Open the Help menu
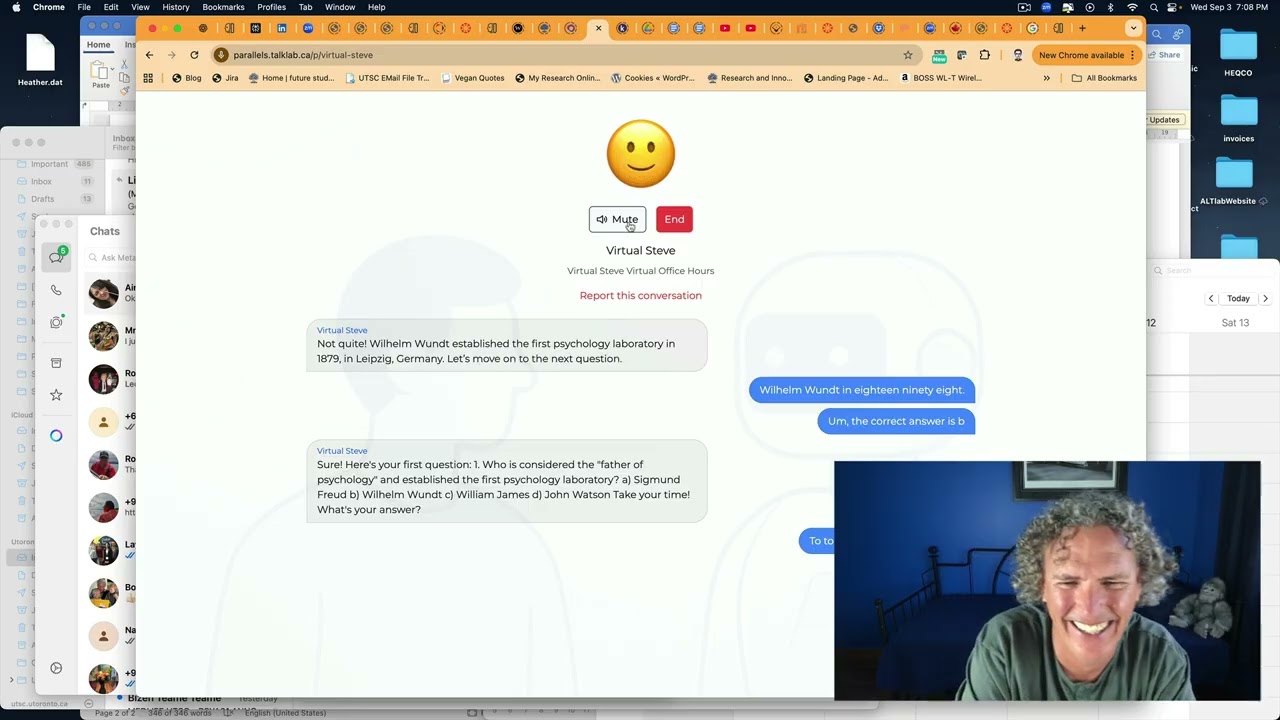This screenshot has width=1280, height=720. tap(376, 7)
